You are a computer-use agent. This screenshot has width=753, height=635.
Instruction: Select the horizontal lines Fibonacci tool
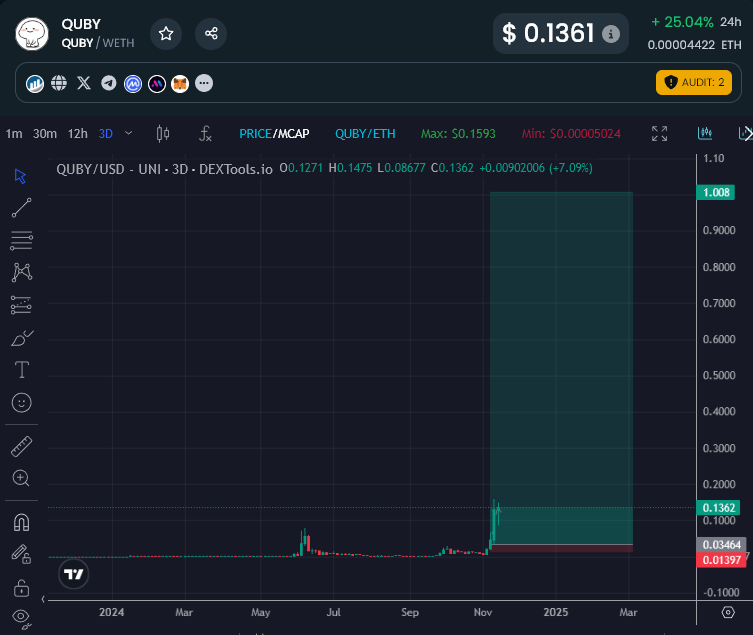coord(21,241)
